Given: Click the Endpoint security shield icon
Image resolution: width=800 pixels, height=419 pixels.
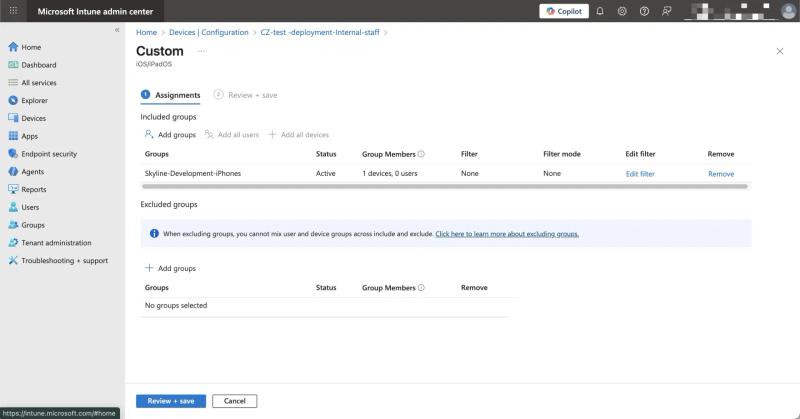Looking at the screenshot, I should coord(13,154).
